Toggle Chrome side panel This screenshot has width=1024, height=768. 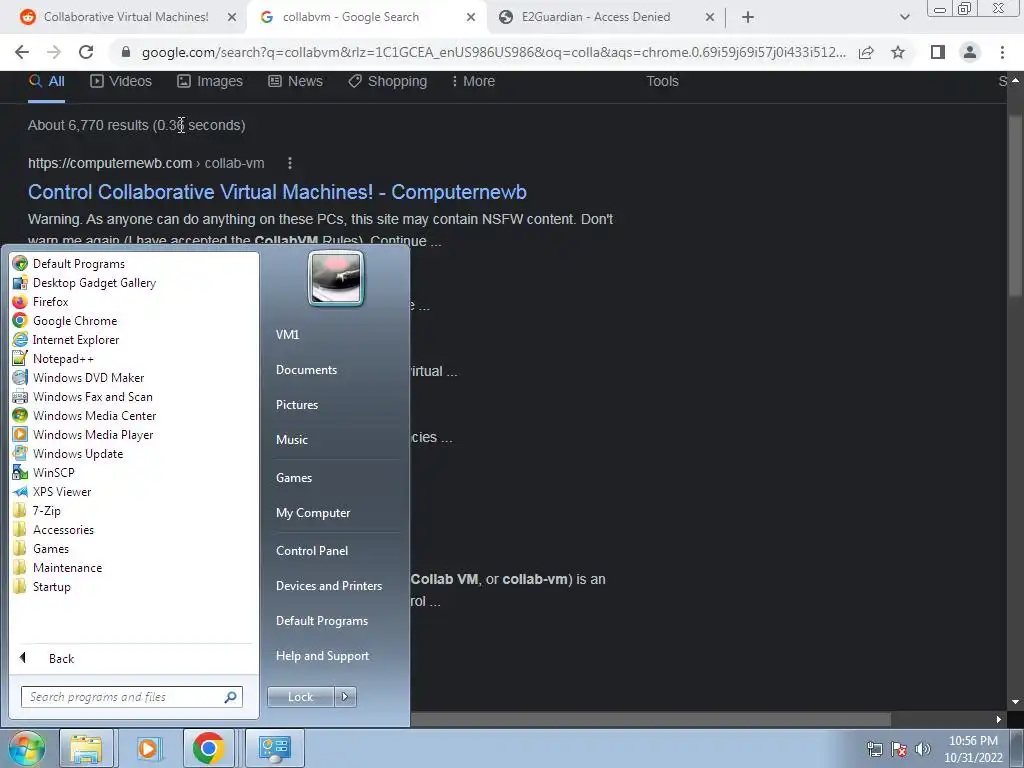938,52
